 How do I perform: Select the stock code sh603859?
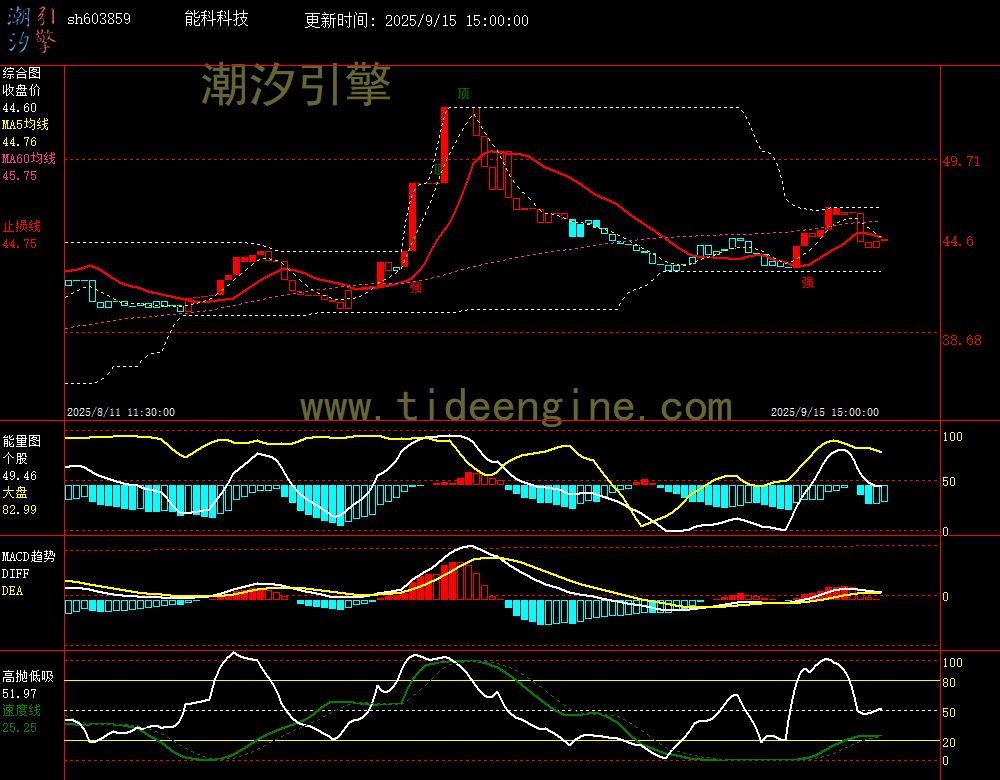click(99, 19)
